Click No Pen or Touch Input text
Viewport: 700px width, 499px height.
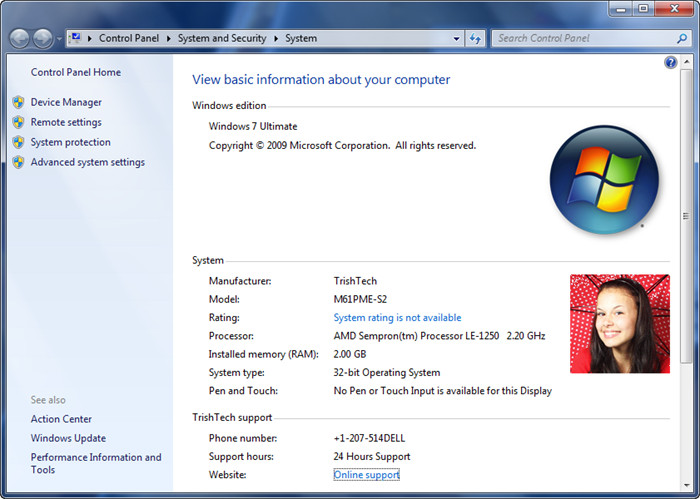tap(442, 391)
